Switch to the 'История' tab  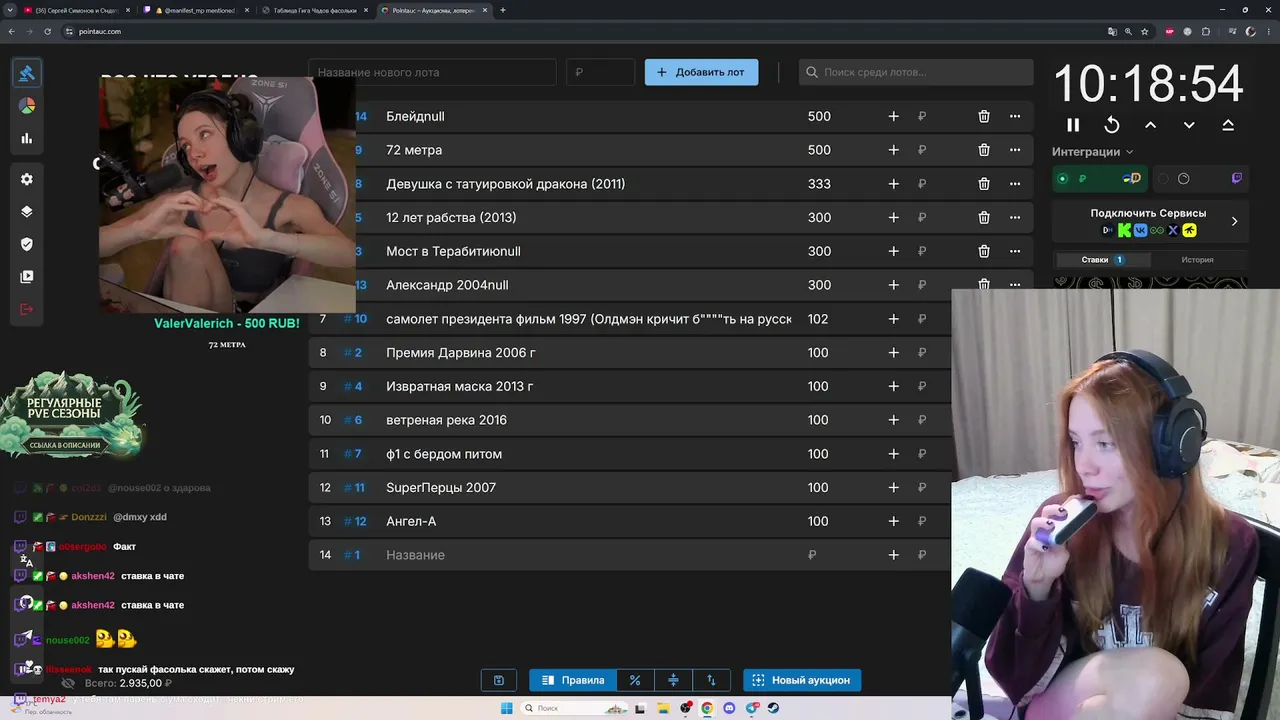click(x=1197, y=260)
